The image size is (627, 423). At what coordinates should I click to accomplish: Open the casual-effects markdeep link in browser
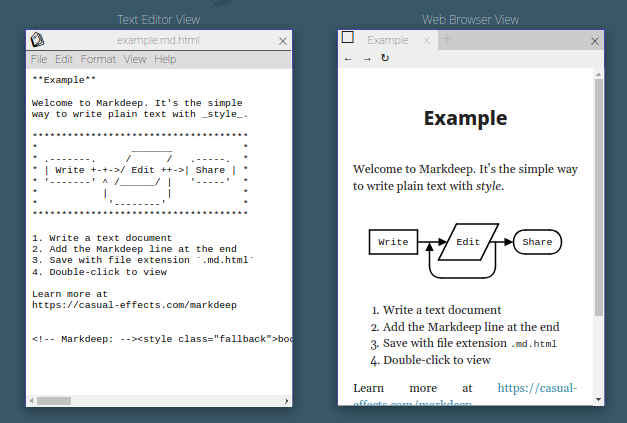click(537, 388)
